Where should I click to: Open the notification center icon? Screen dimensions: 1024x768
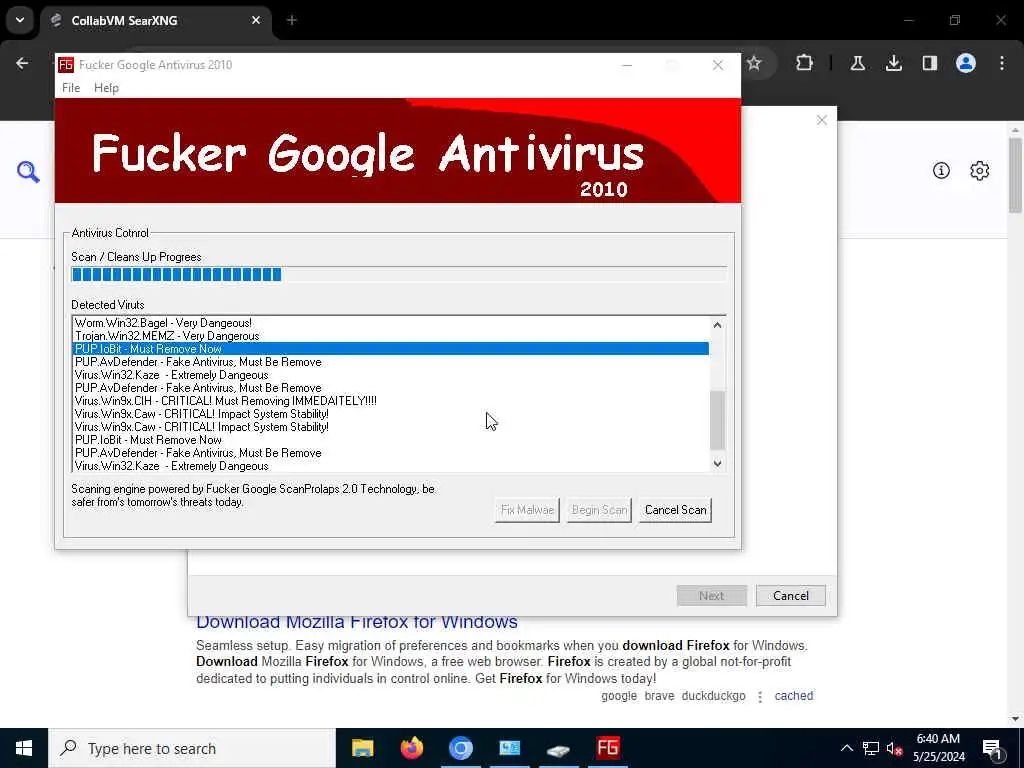pos(991,749)
